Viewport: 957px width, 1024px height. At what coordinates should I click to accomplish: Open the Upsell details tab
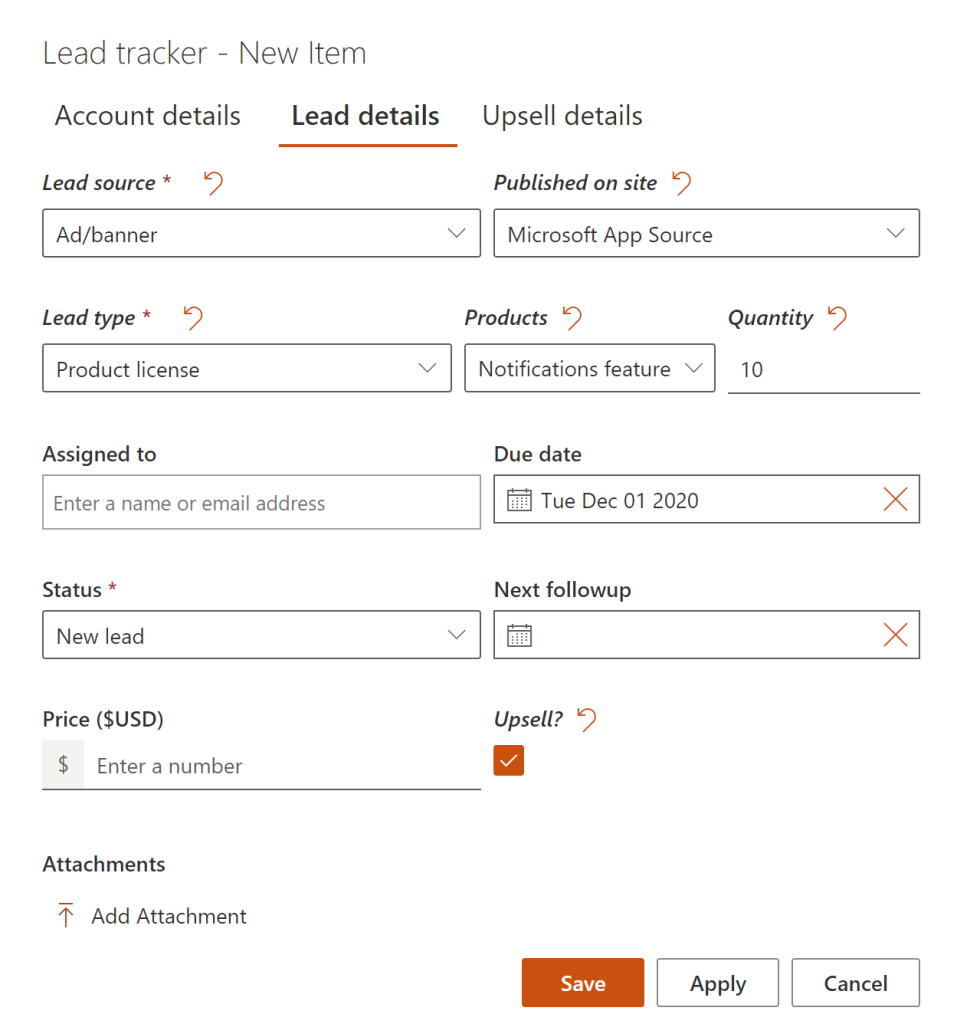pyautogui.click(x=562, y=116)
